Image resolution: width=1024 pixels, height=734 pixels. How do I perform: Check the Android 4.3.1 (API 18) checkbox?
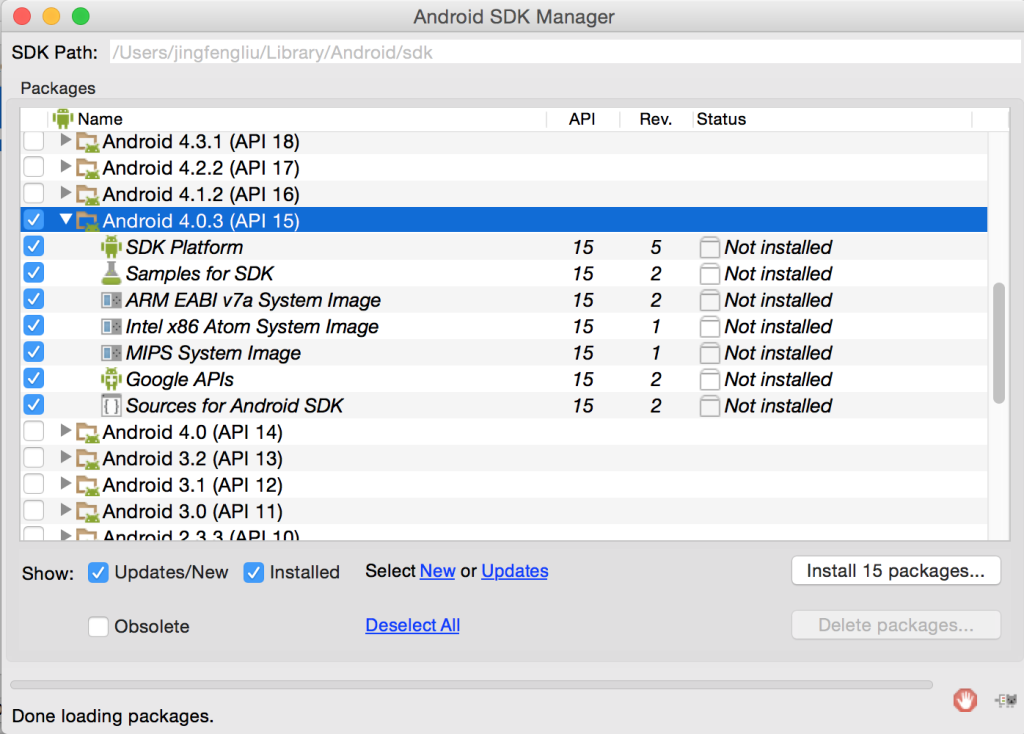(33, 141)
